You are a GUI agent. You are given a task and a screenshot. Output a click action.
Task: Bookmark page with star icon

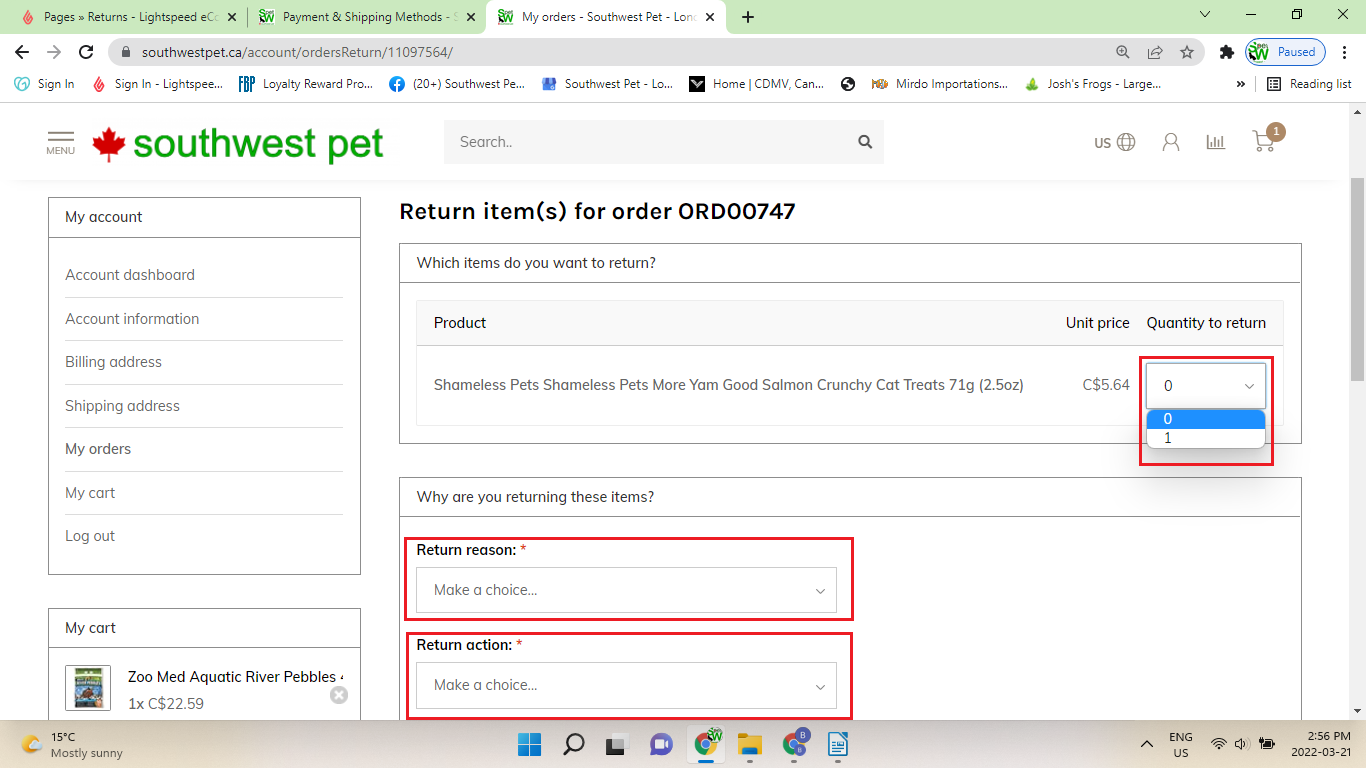[1187, 52]
